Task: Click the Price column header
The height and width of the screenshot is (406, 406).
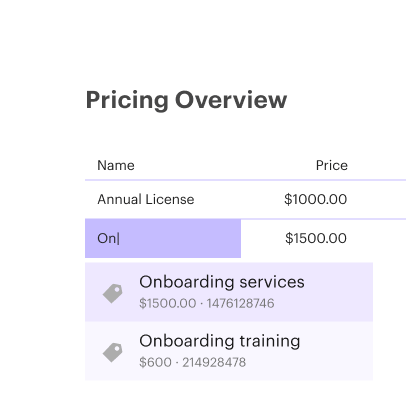Action: 332,165
